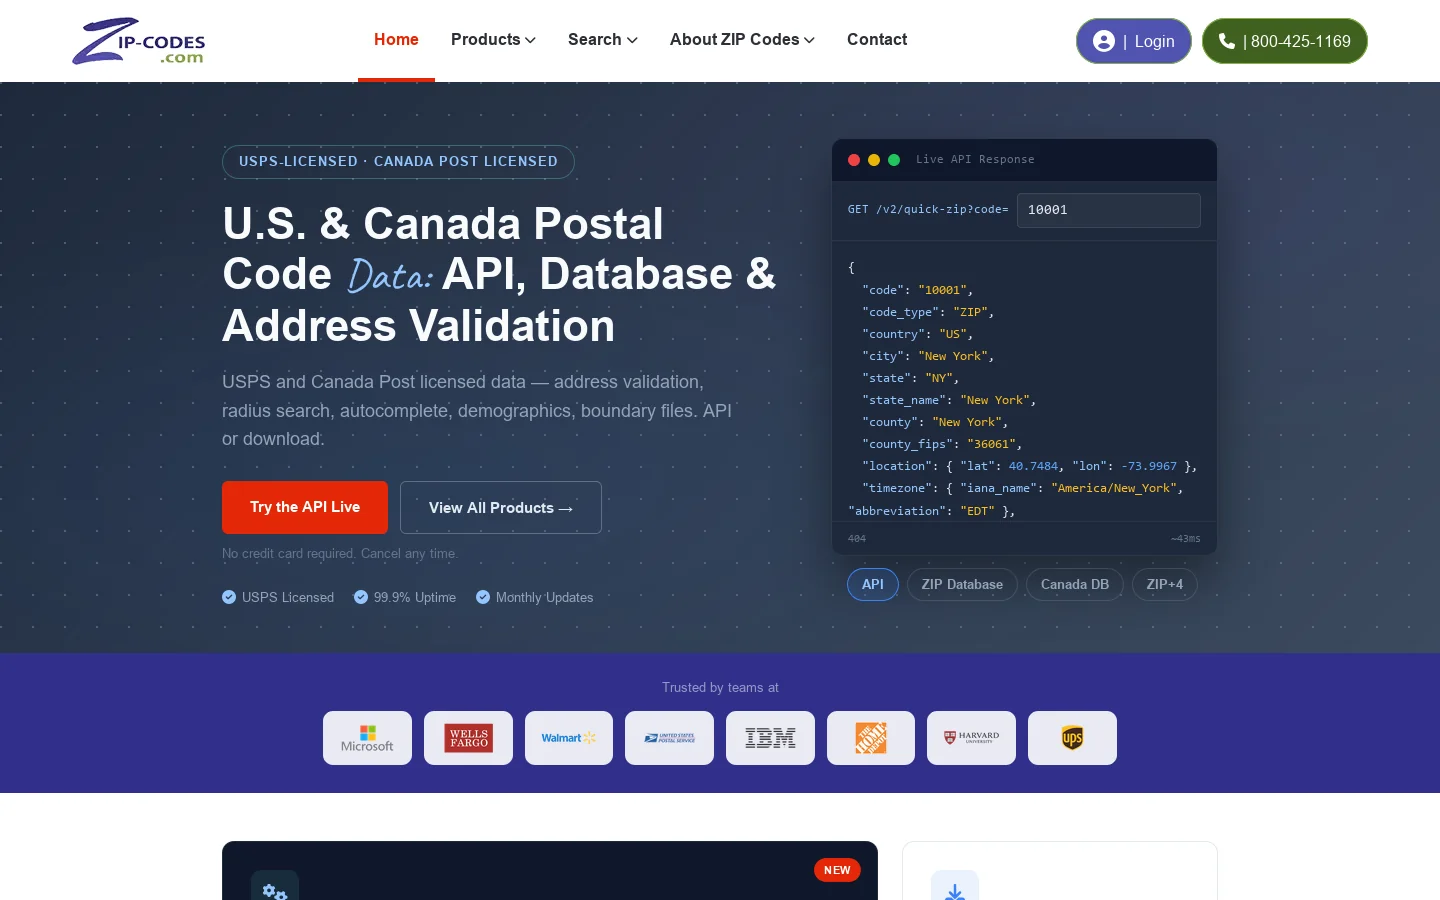This screenshot has height=900, width=1440.
Task: Click the "GET /v2/quick-zip?code=" label
Action: [928, 210]
